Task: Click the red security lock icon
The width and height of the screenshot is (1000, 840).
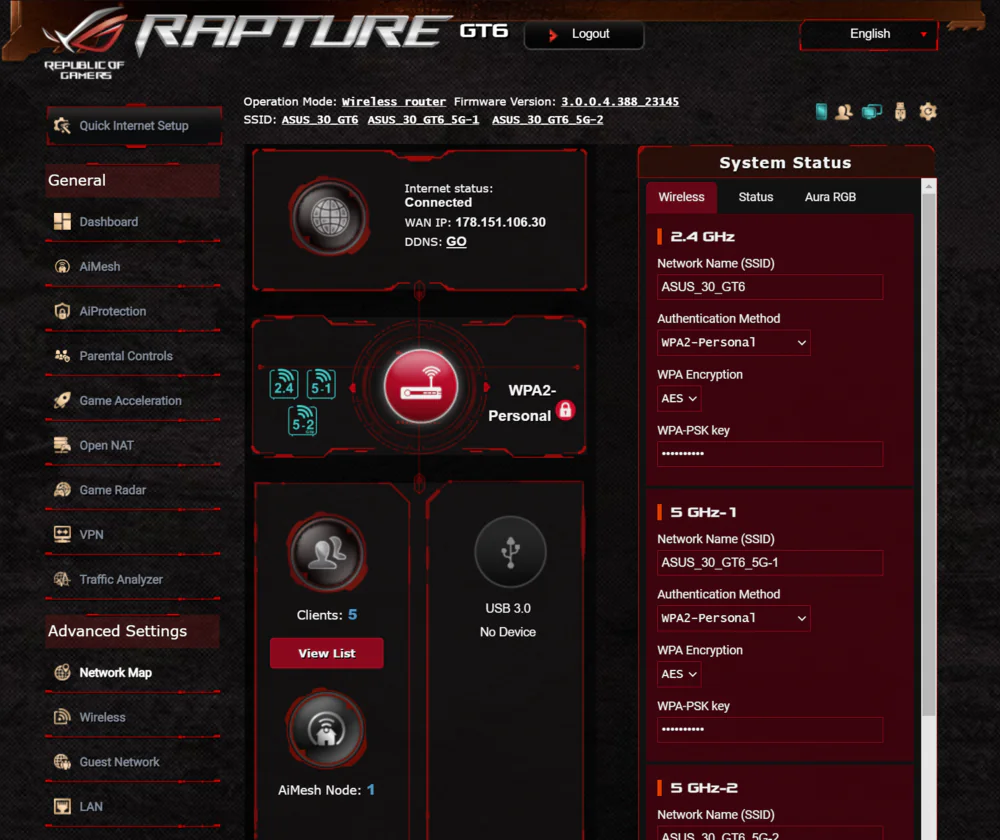Action: 565,410
